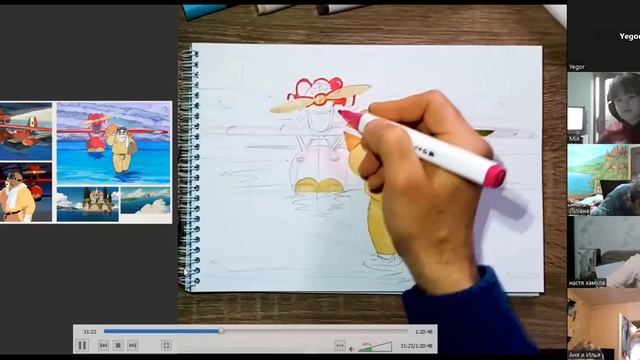Click the 31:22/1:20:48 time counter
640x360 pixels.
[416, 346]
